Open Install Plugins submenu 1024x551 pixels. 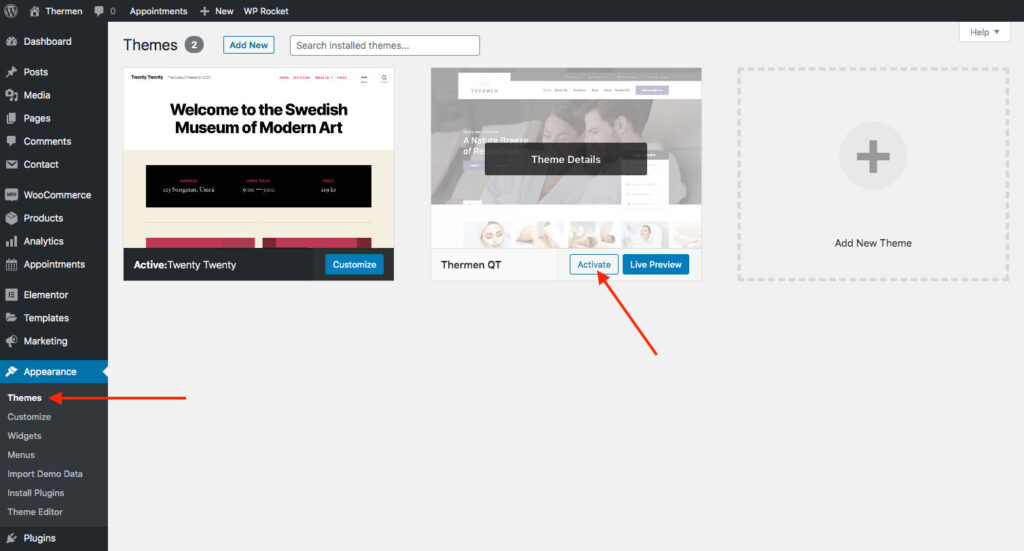point(36,493)
